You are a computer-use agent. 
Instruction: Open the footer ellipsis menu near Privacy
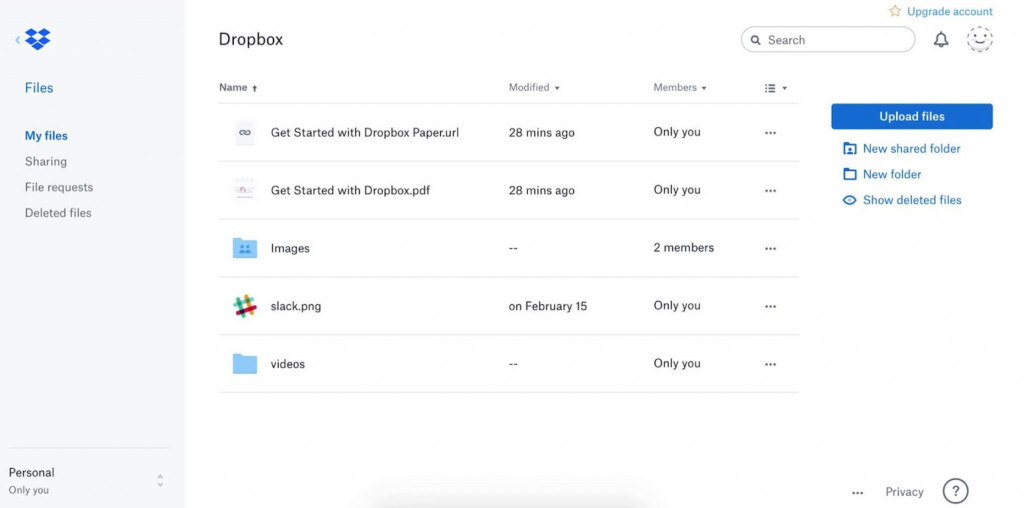[x=858, y=493]
